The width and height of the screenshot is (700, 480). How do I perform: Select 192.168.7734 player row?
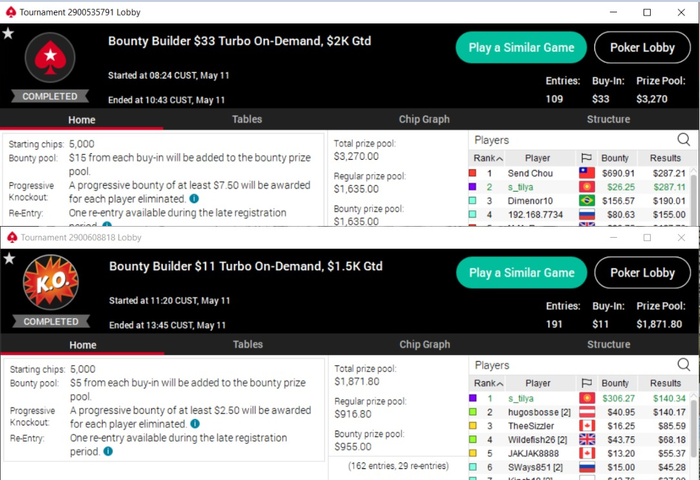click(x=579, y=214)
